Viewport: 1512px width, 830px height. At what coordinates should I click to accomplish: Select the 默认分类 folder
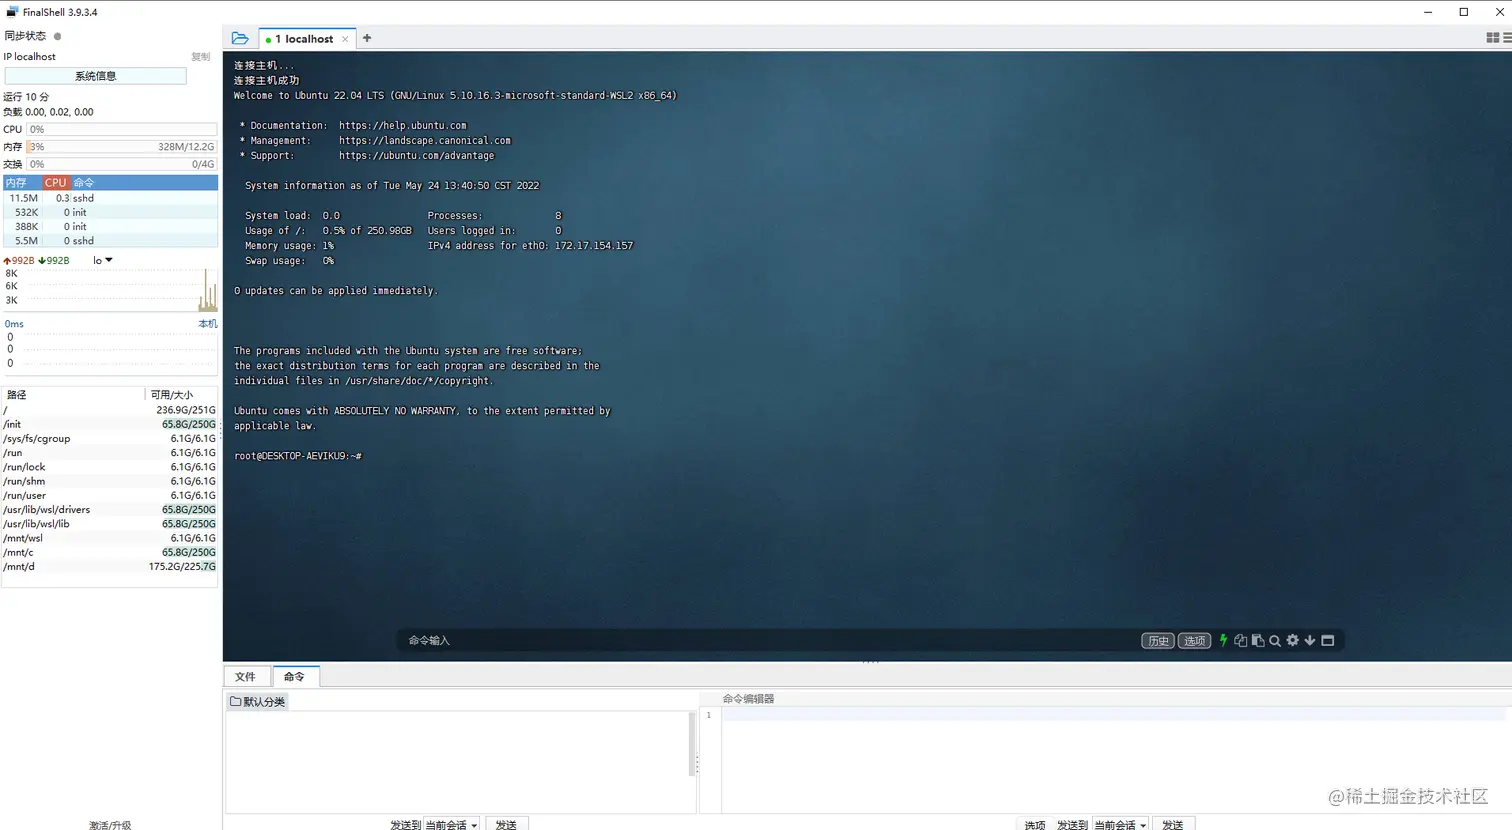coord(258,702)
